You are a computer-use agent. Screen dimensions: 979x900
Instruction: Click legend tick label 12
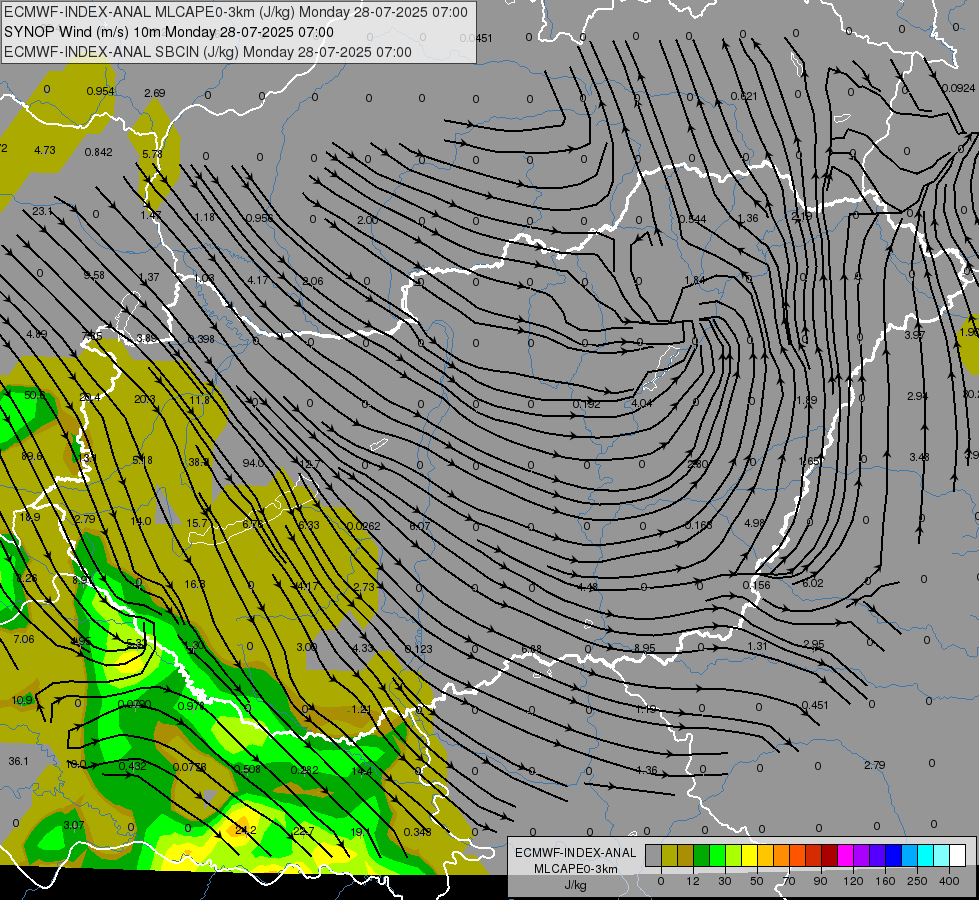pyautogui.click(x=692, y=881)
